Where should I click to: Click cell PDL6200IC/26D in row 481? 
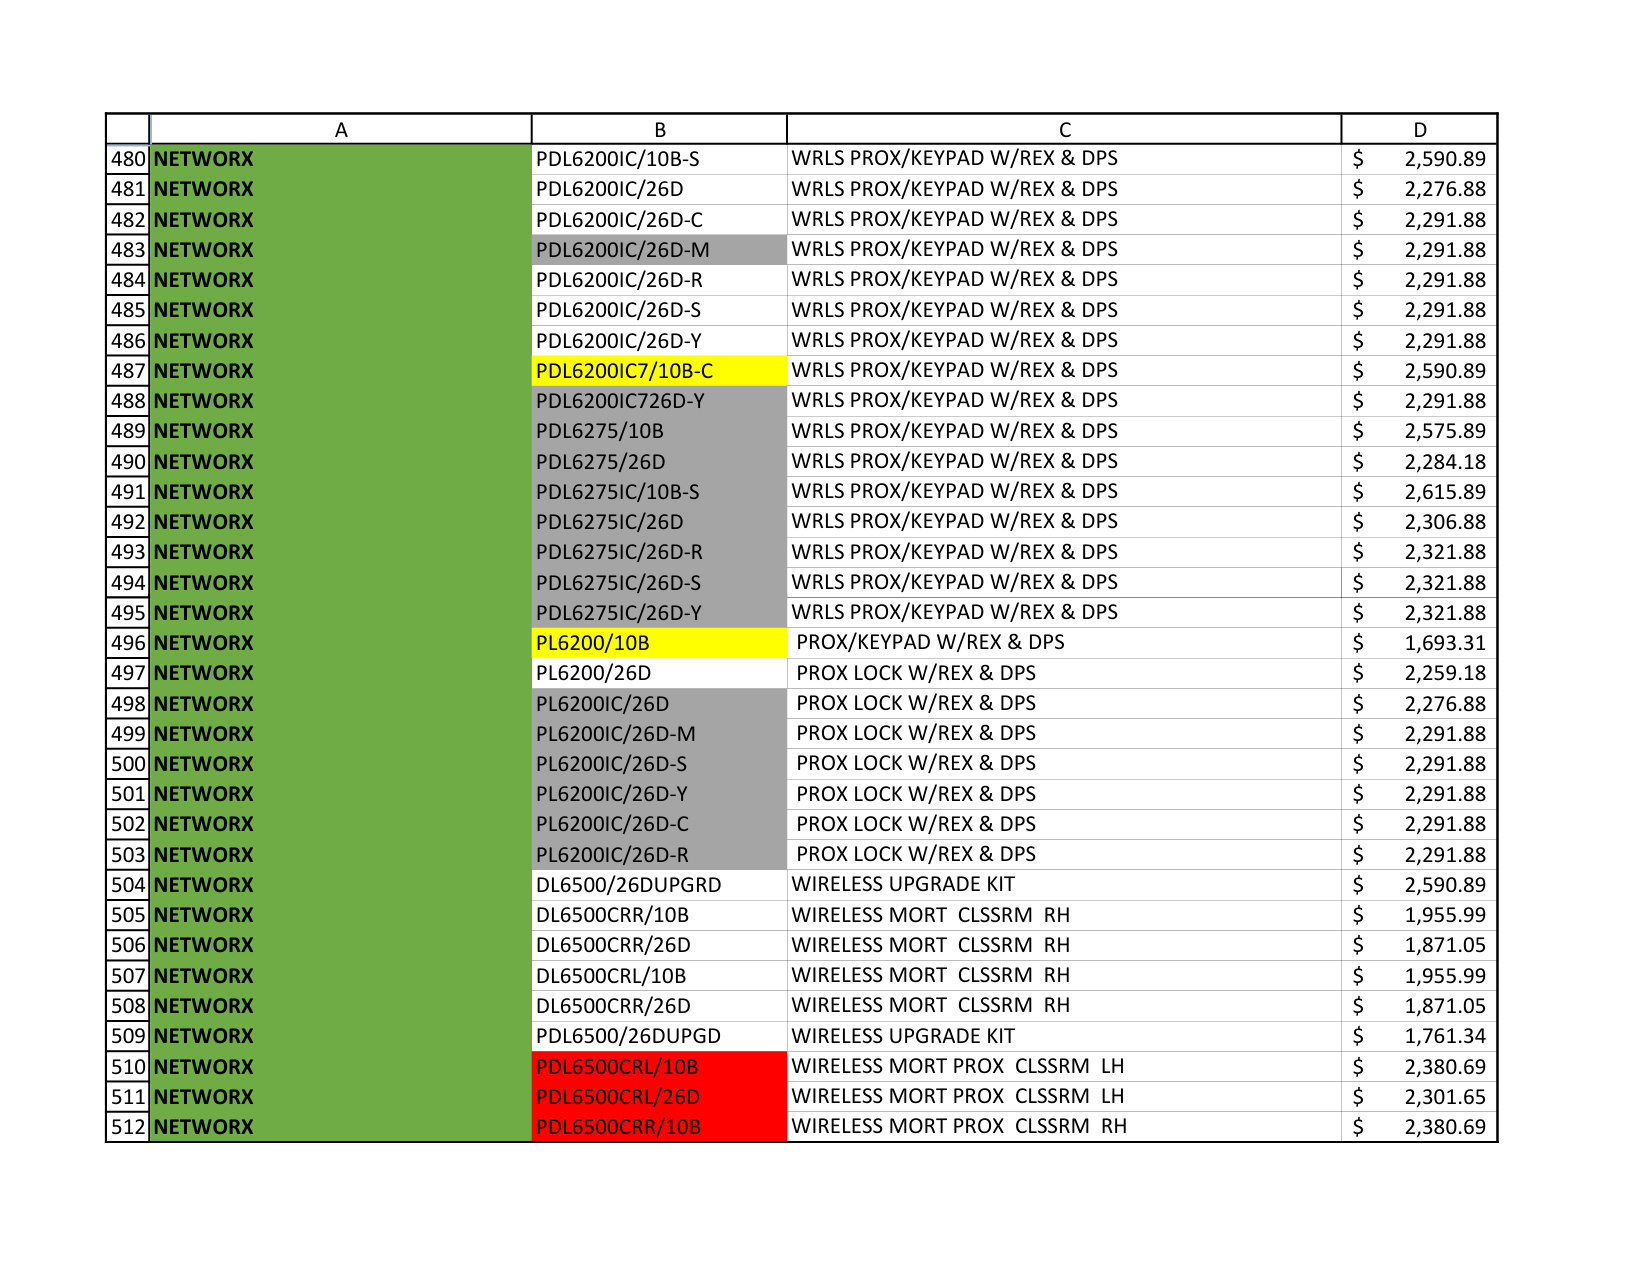point(659,189)
